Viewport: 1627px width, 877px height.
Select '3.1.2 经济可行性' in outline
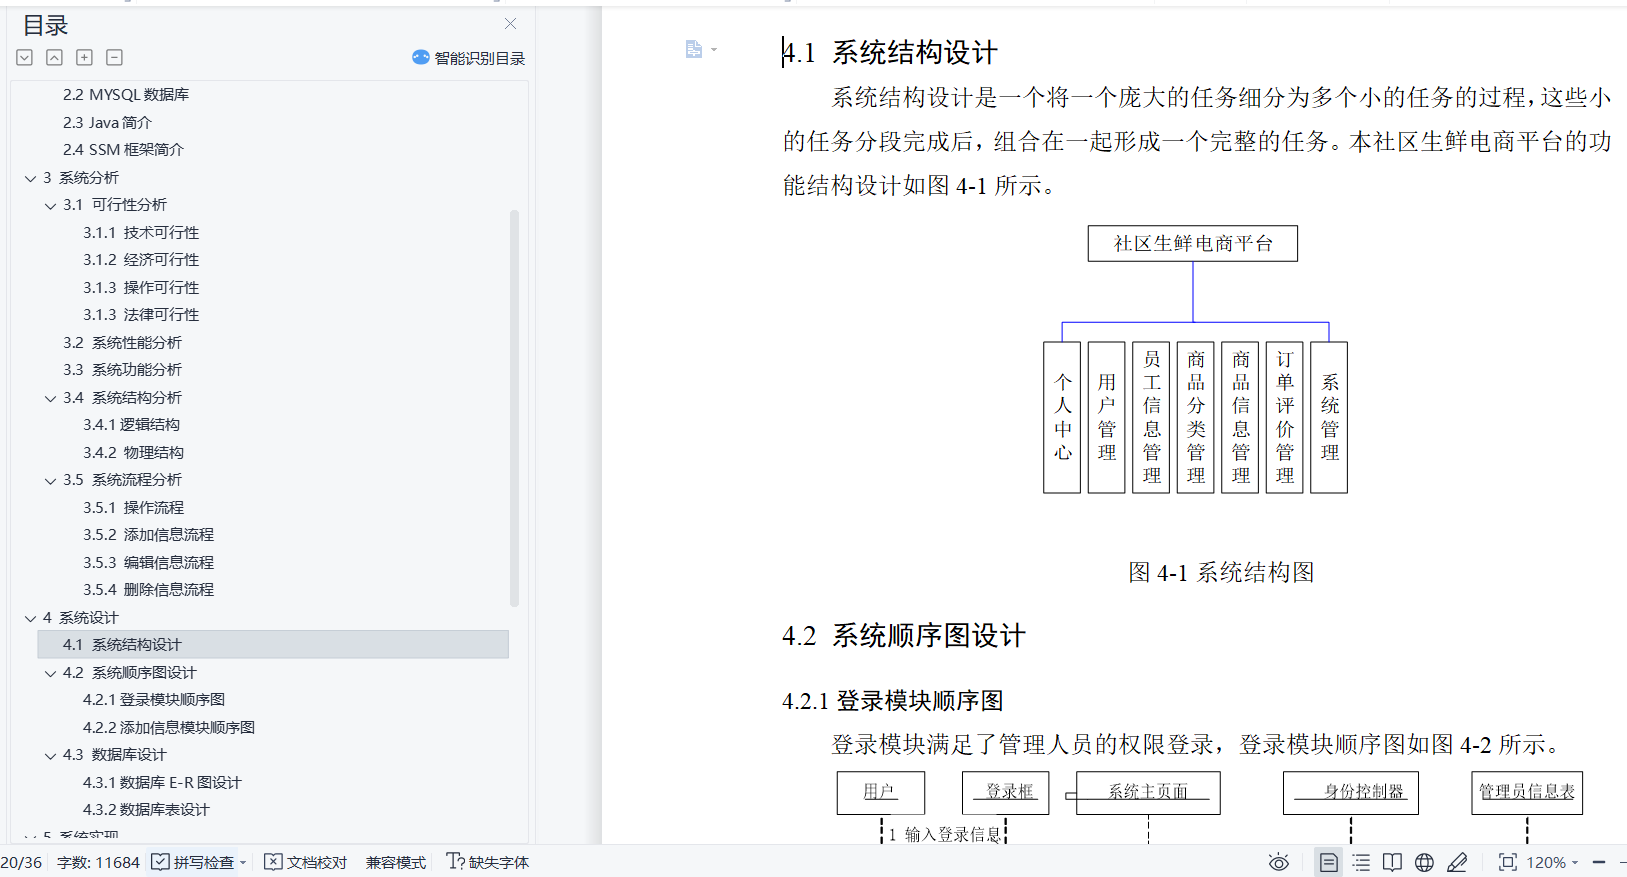pyautogui.click(x=141, y=259)
